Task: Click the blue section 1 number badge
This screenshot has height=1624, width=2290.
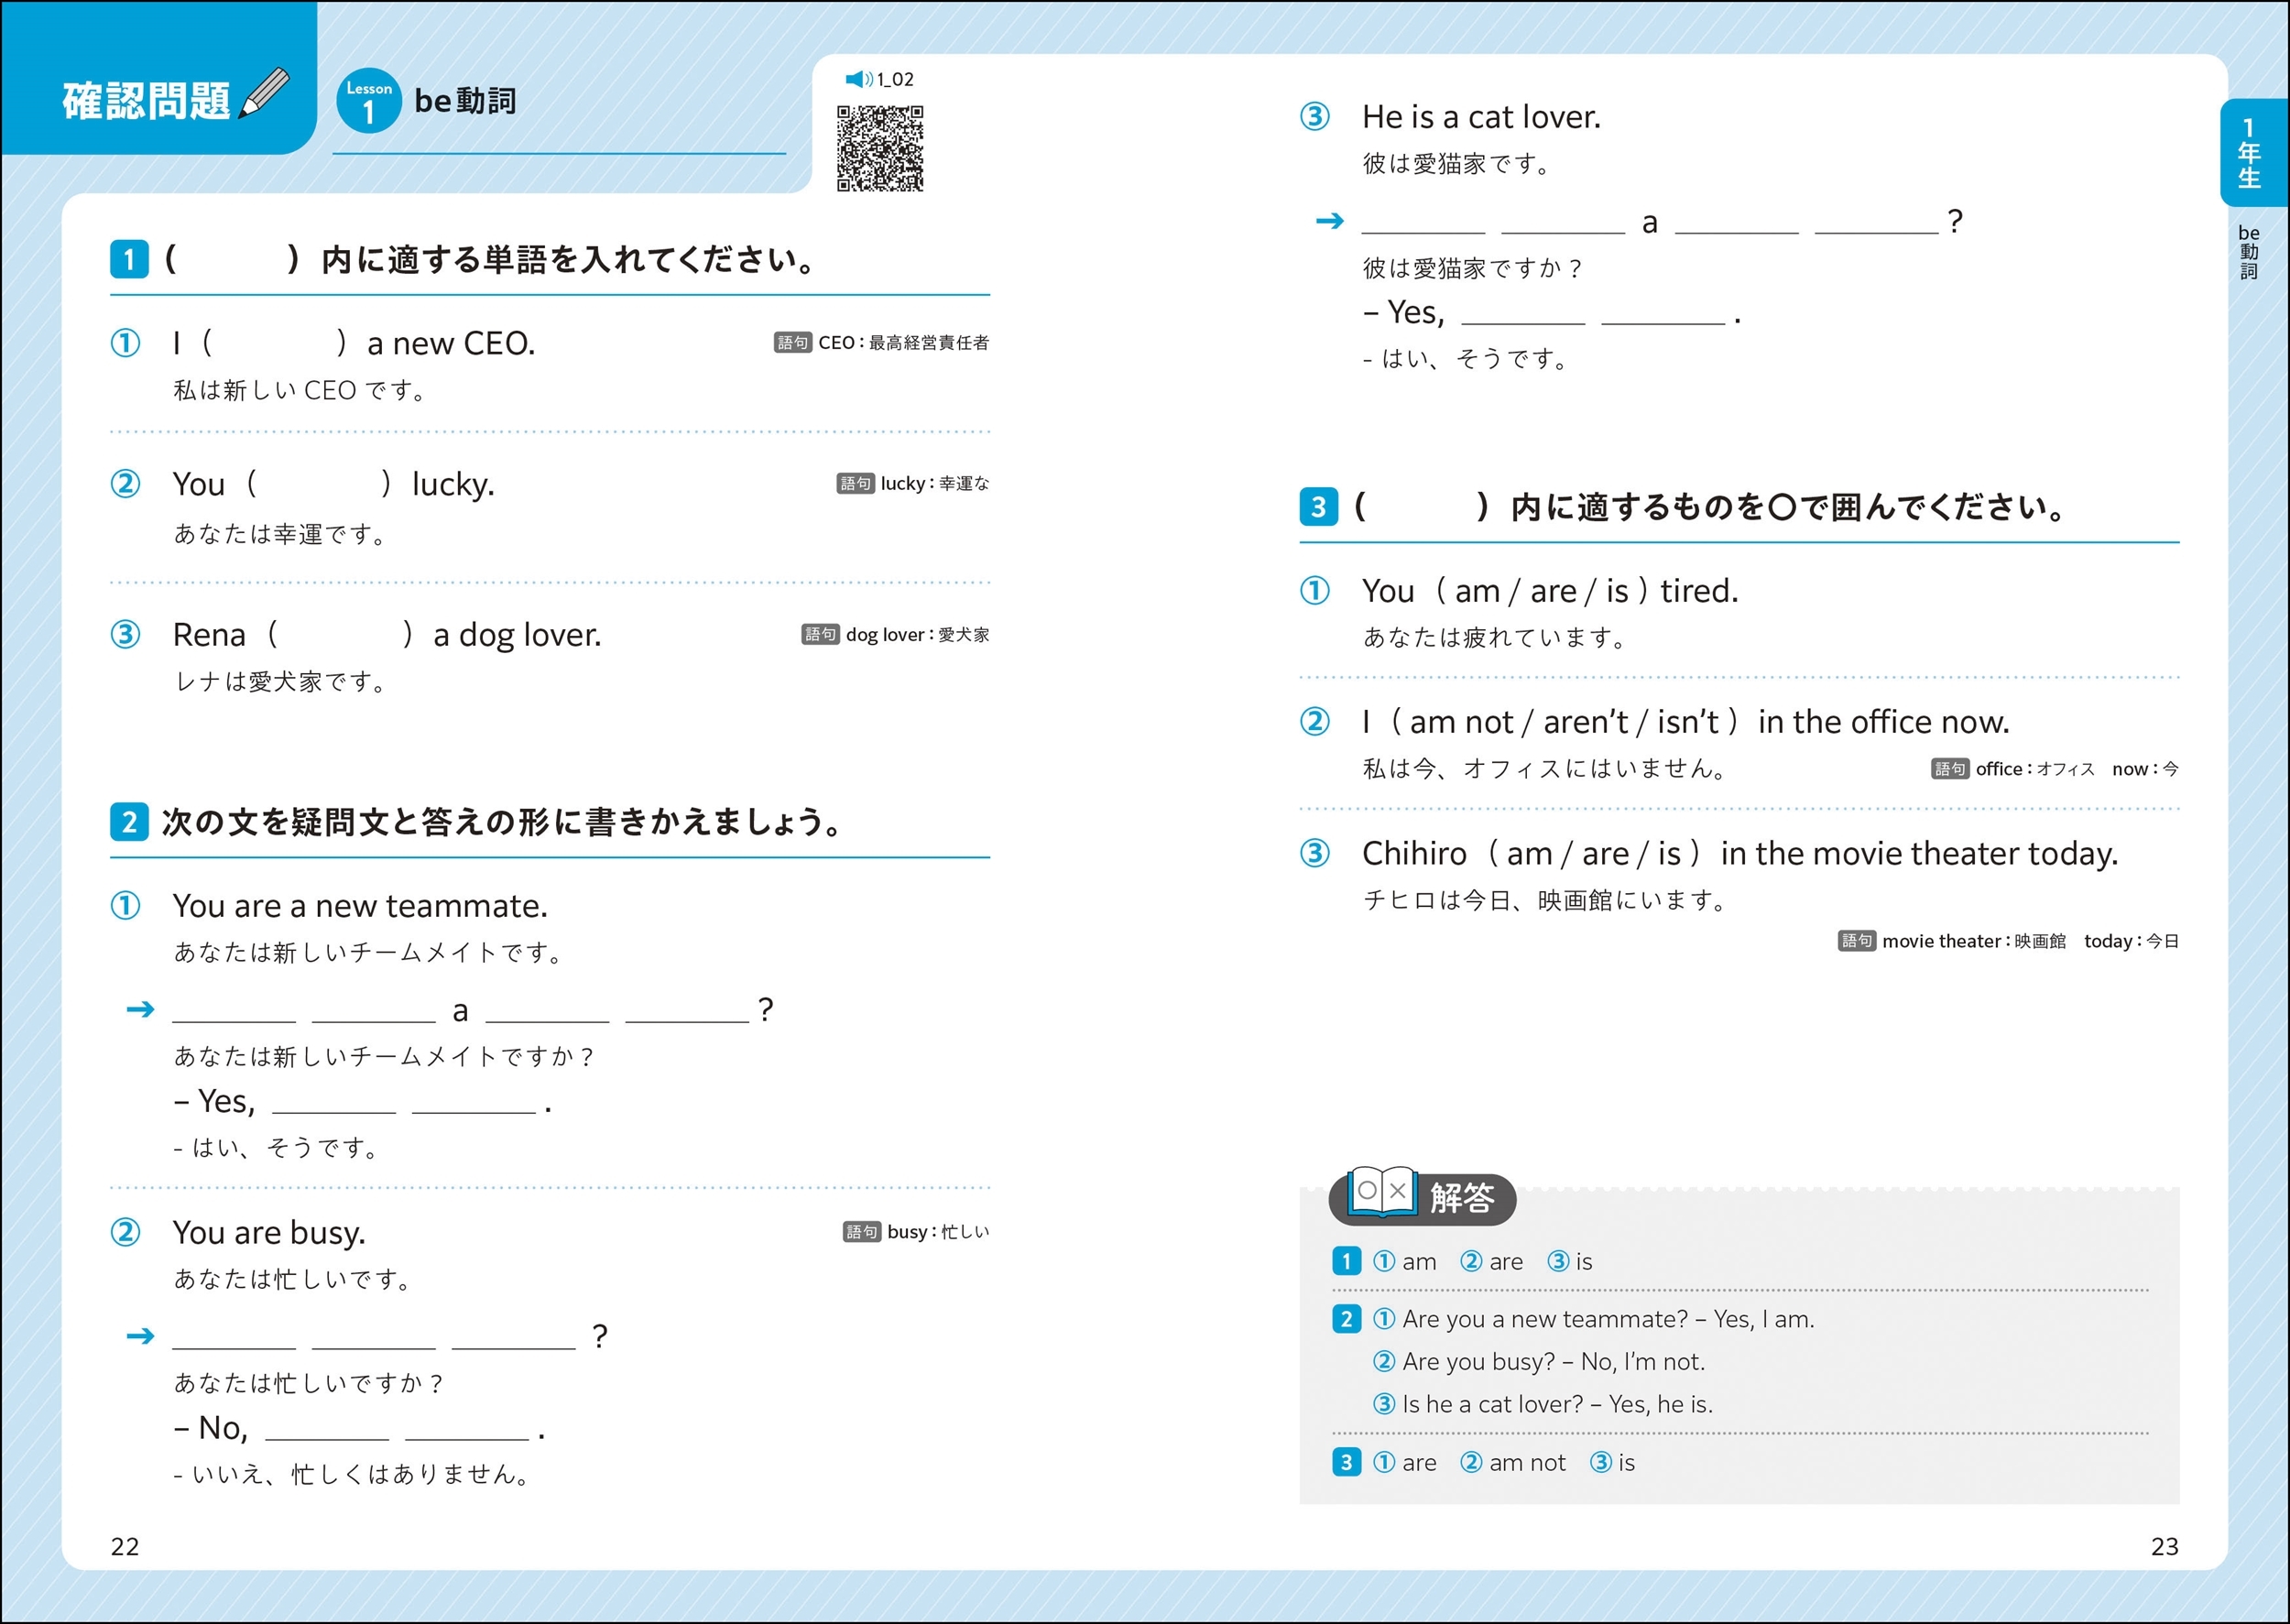Action: [x=129, y=260]
